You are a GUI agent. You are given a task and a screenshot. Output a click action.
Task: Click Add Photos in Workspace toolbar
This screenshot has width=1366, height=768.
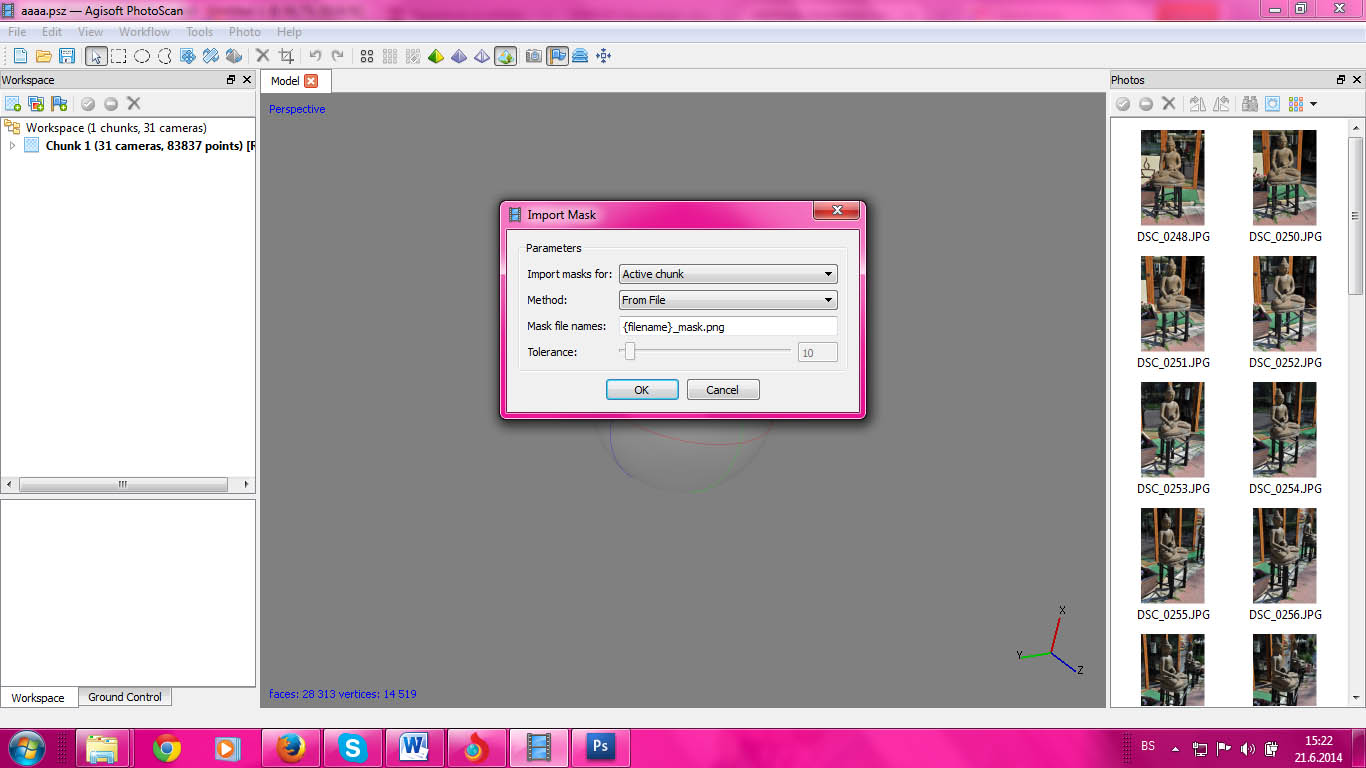pos(36,103)
